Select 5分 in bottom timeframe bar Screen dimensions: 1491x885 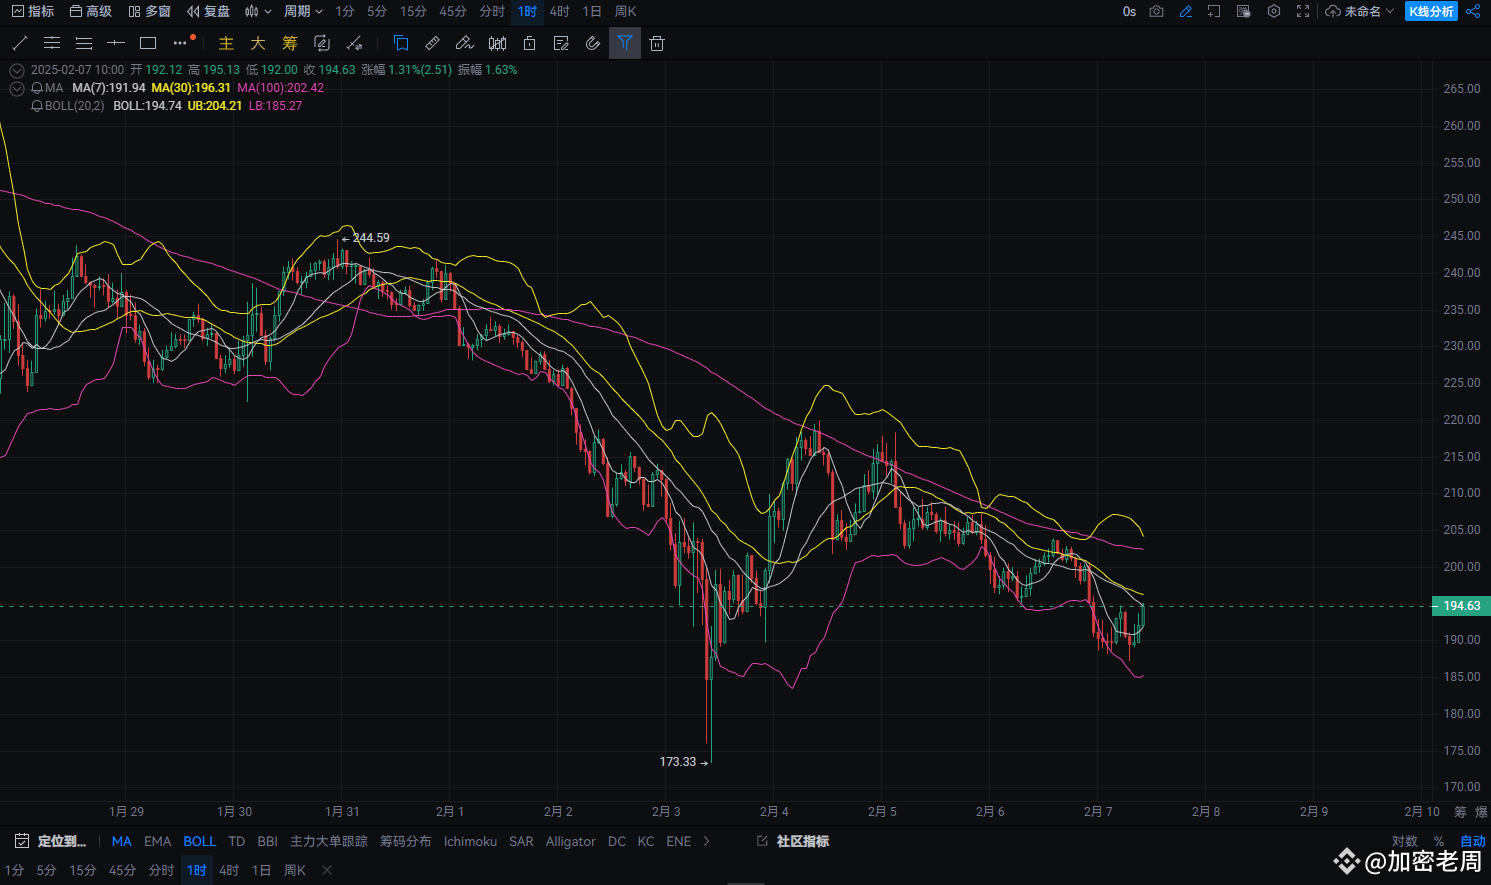(47, 870)
